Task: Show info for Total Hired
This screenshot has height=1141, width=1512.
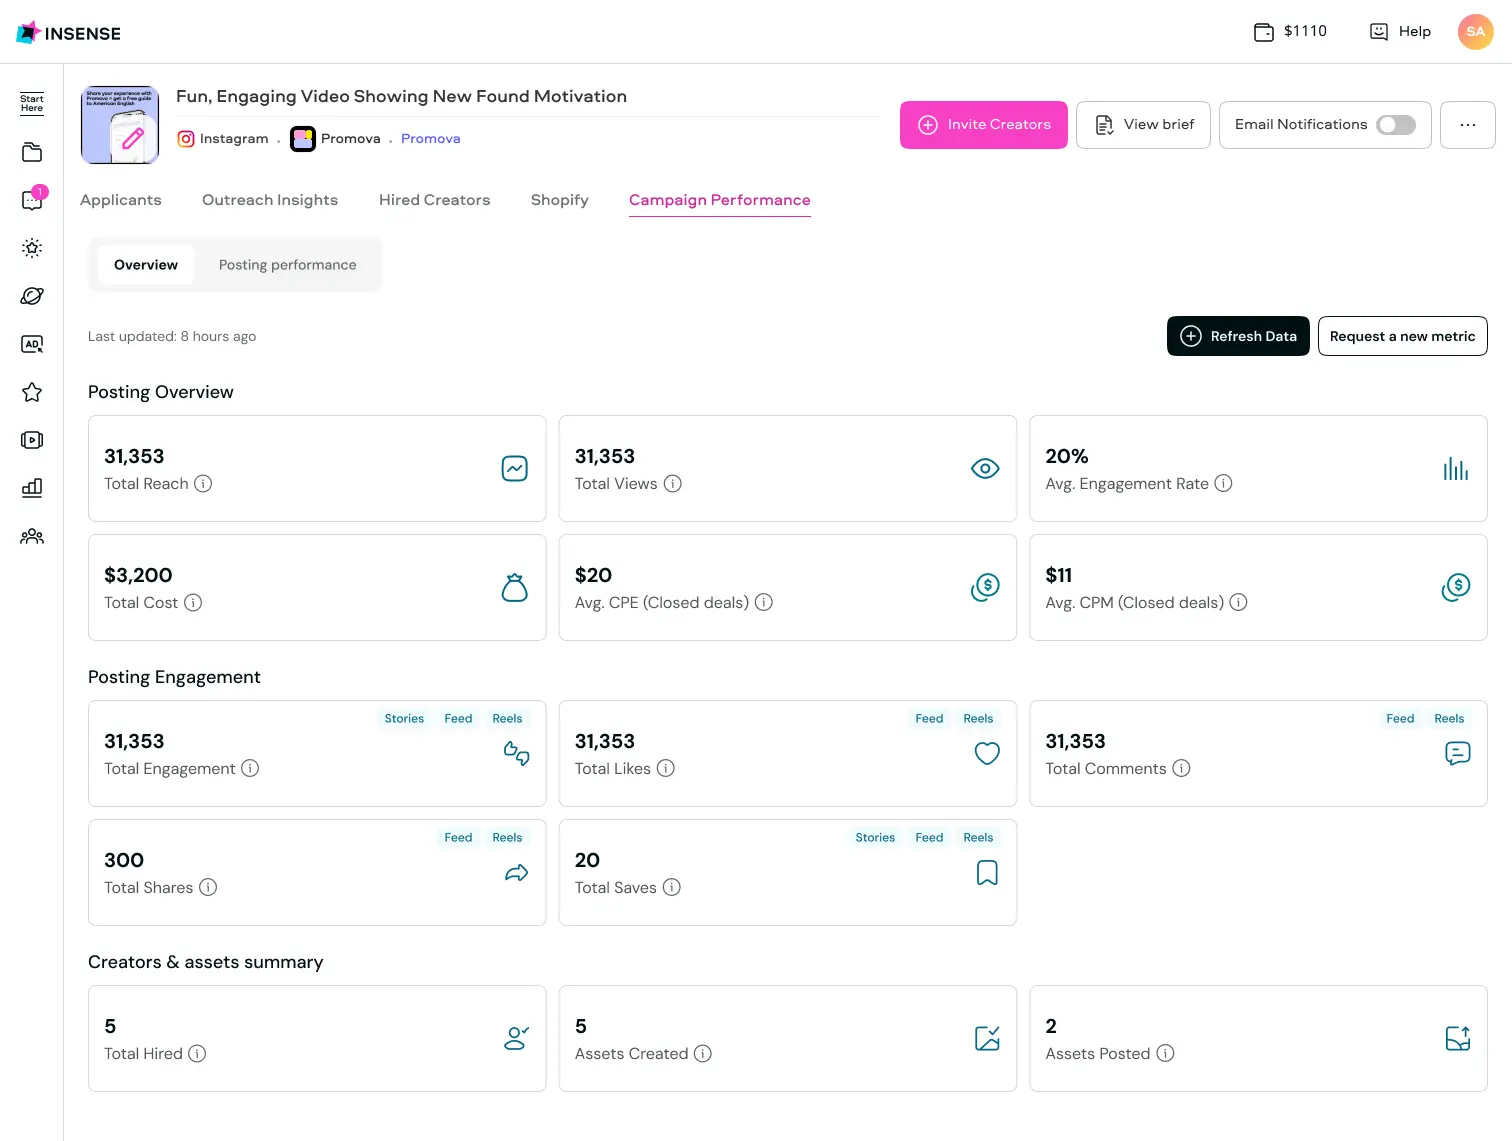Action: [197, 1054]
